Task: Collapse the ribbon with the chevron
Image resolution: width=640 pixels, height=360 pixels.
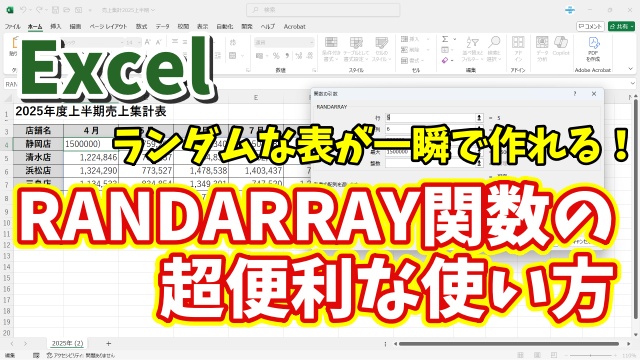Action: tap(631, 69)
